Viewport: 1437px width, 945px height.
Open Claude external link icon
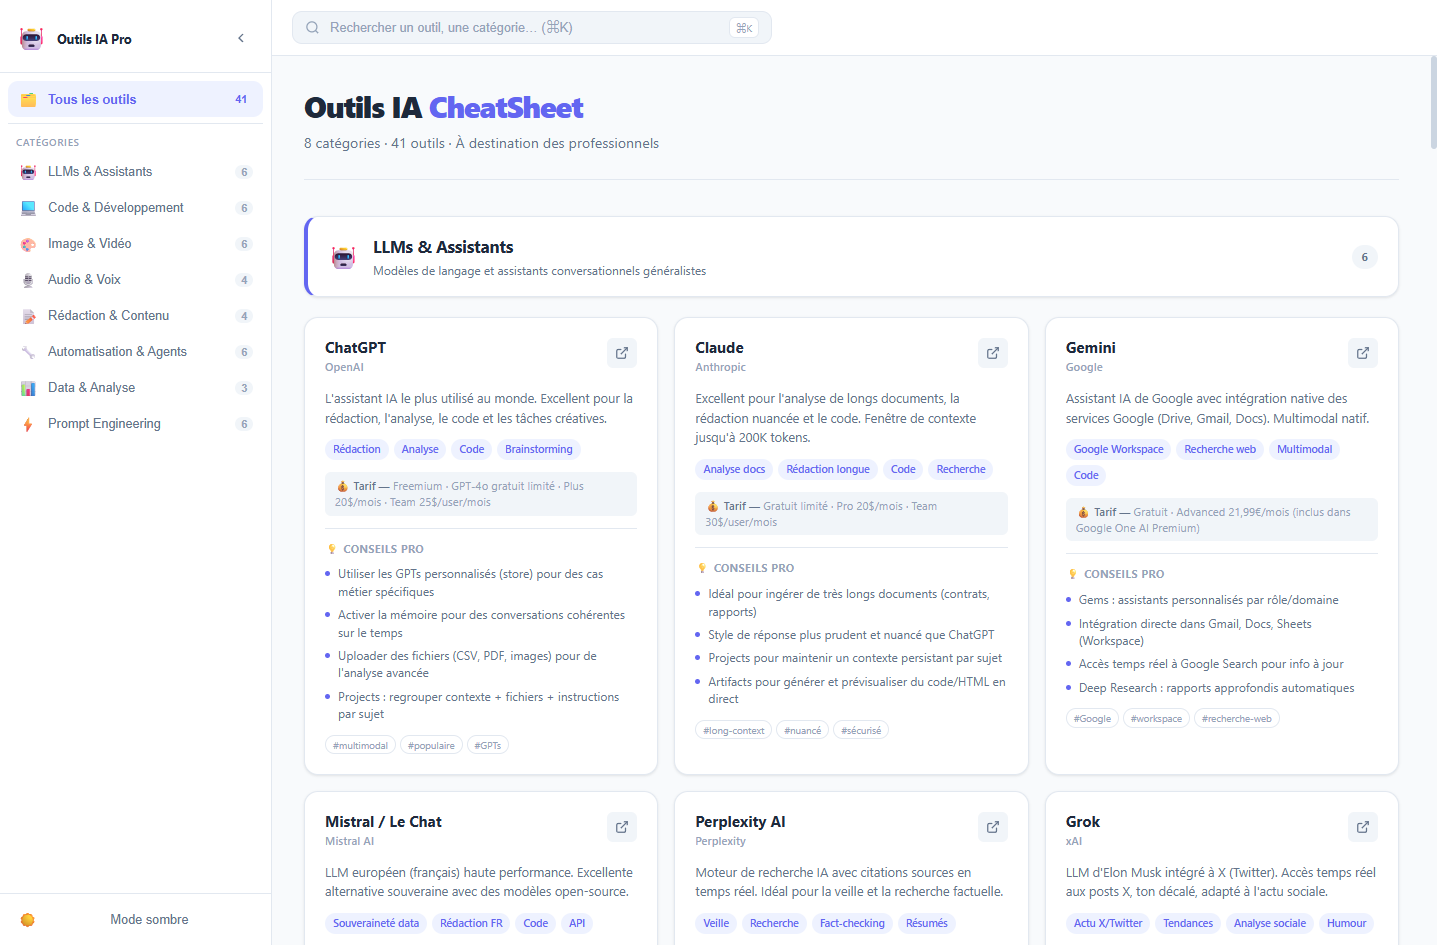click(993, 353)
